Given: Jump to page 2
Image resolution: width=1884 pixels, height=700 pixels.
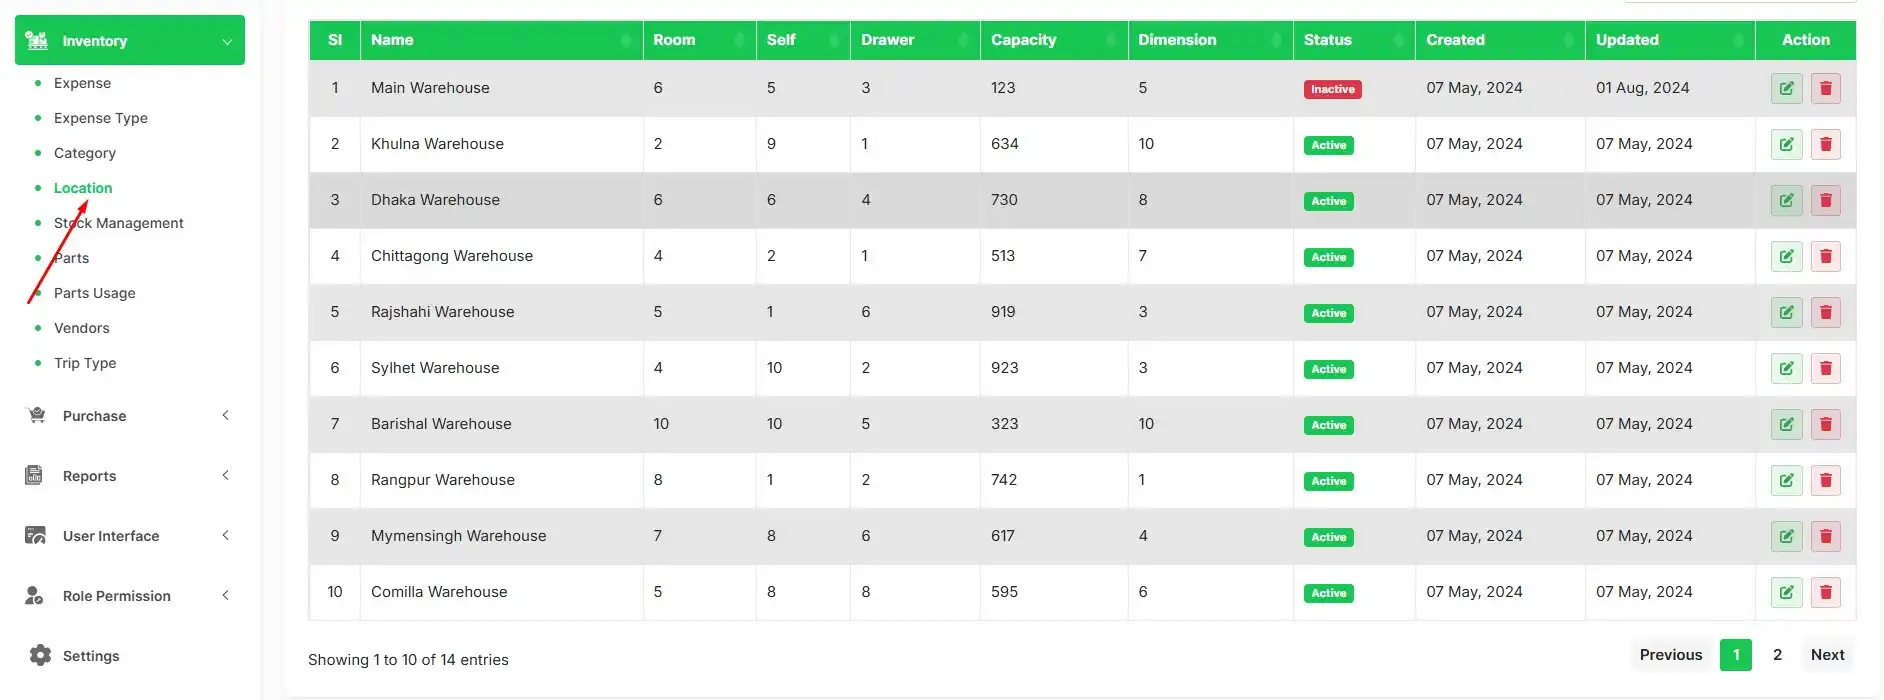Looking at the screenshot, I should (1777, 654).
